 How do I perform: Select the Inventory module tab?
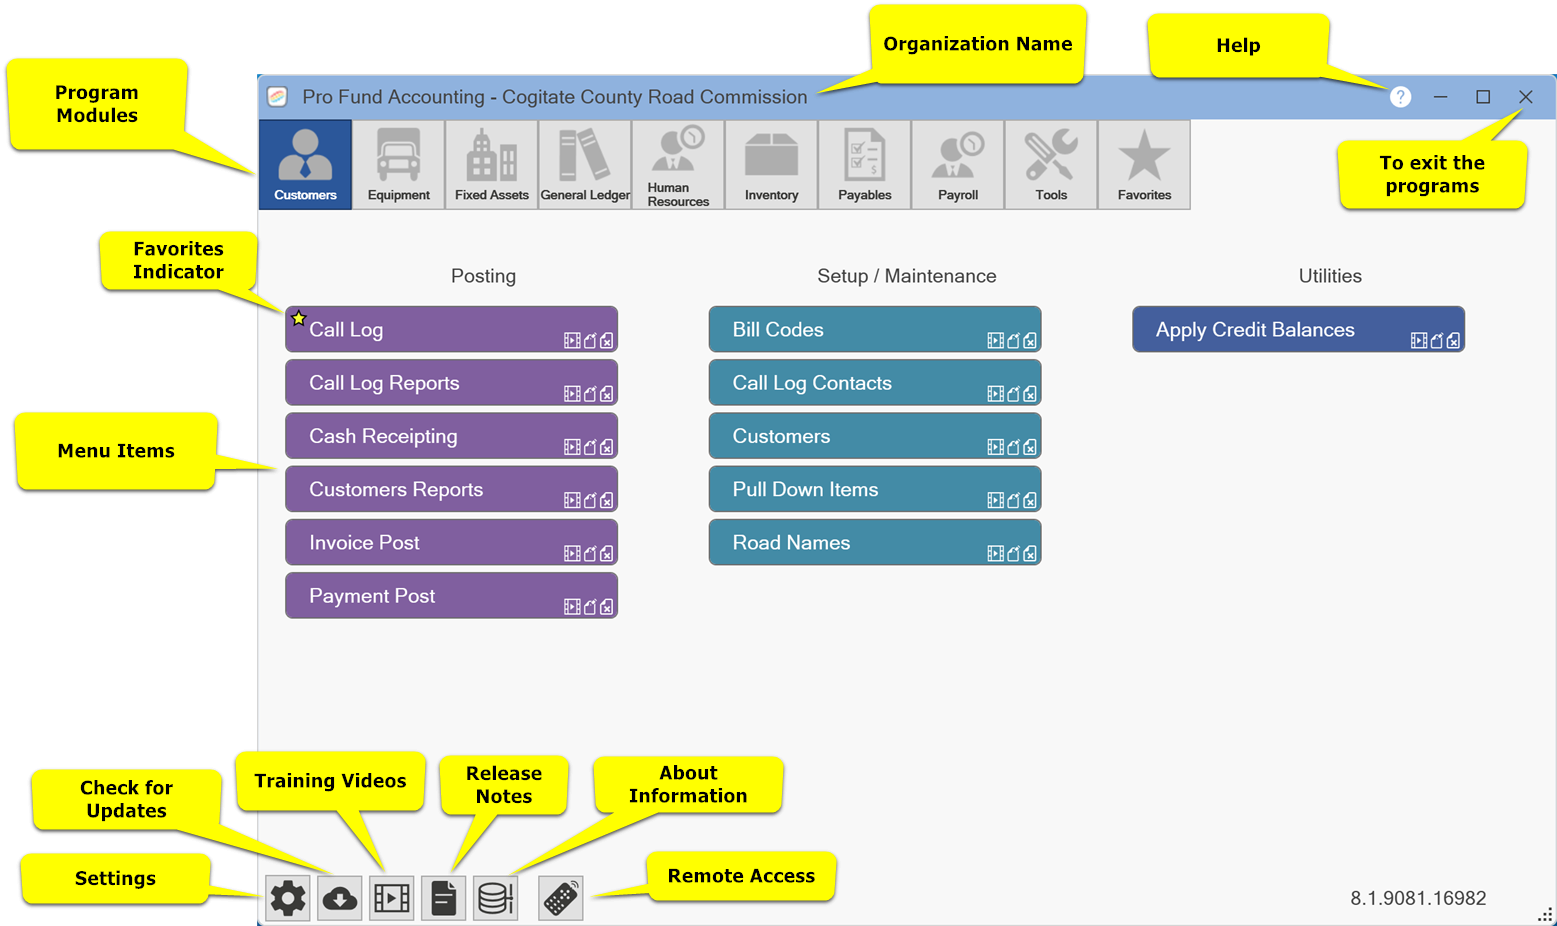pos(771,165)
